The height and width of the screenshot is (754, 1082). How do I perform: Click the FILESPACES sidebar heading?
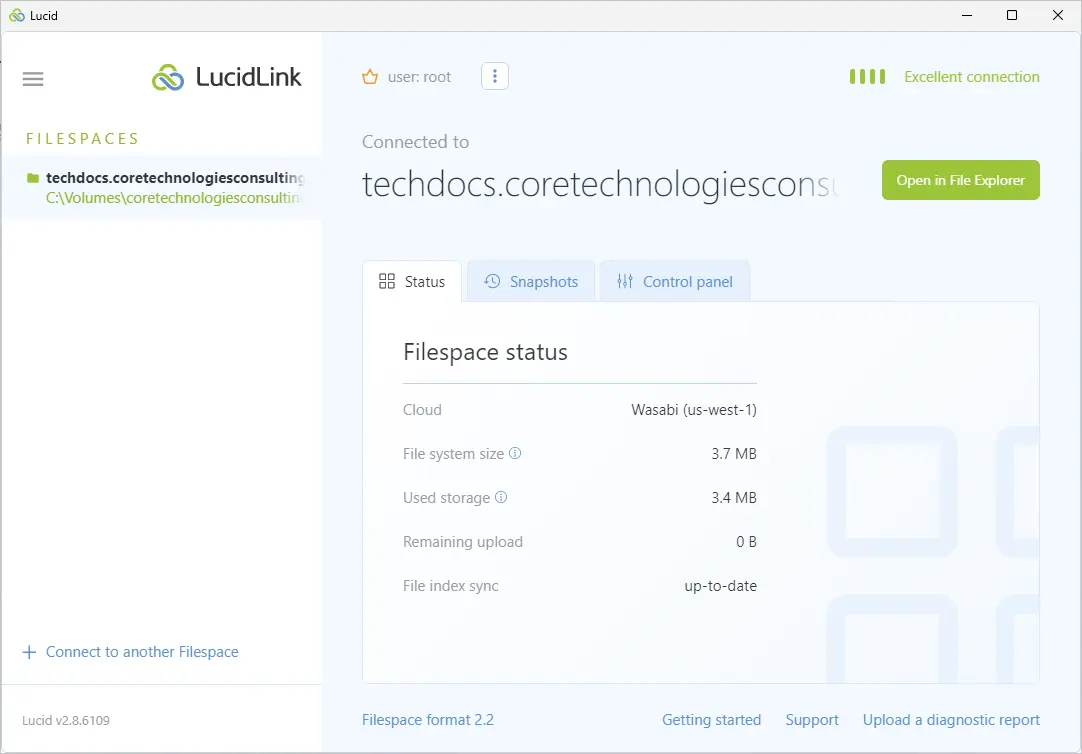pyautogui.click(x=83, y=139)
